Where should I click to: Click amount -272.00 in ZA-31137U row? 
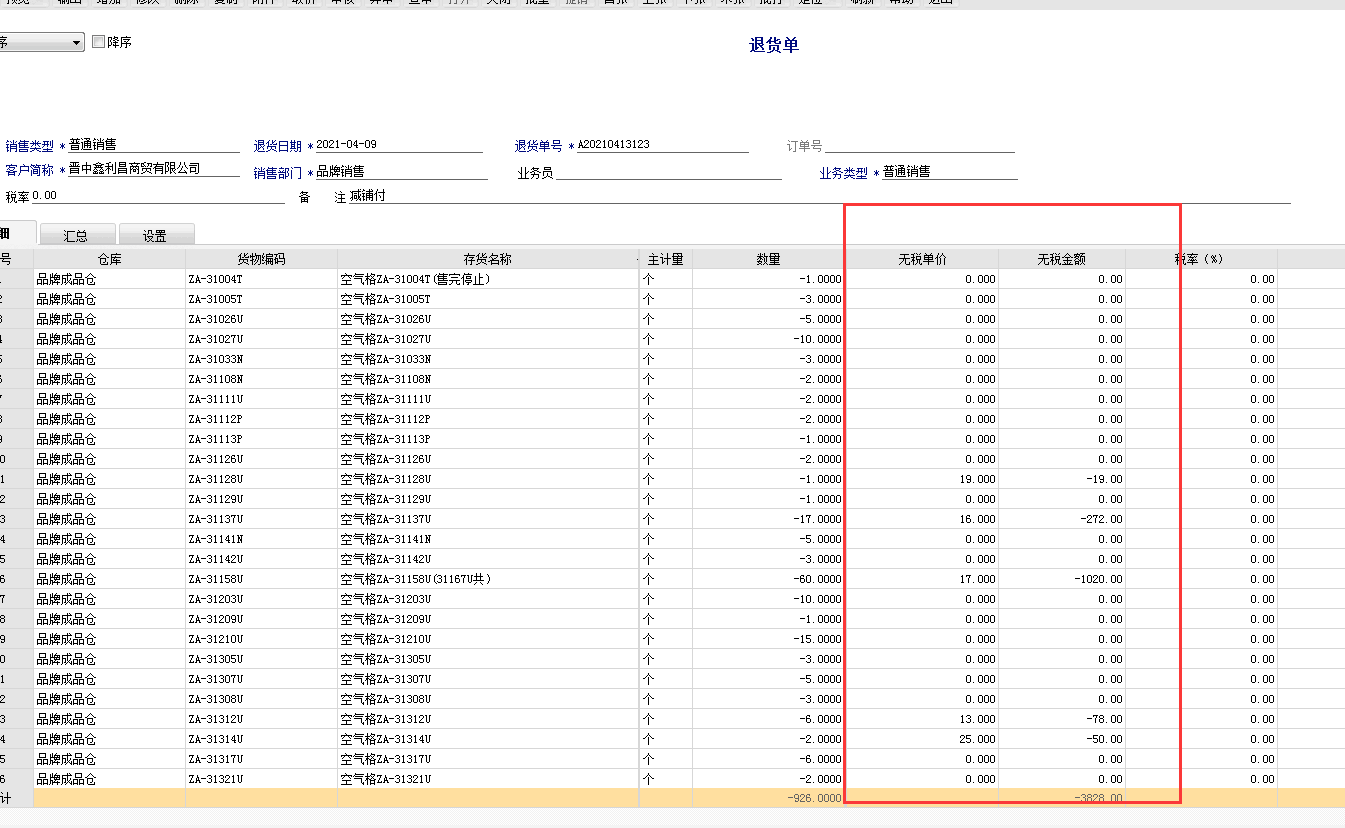[x=1062, y=519]
